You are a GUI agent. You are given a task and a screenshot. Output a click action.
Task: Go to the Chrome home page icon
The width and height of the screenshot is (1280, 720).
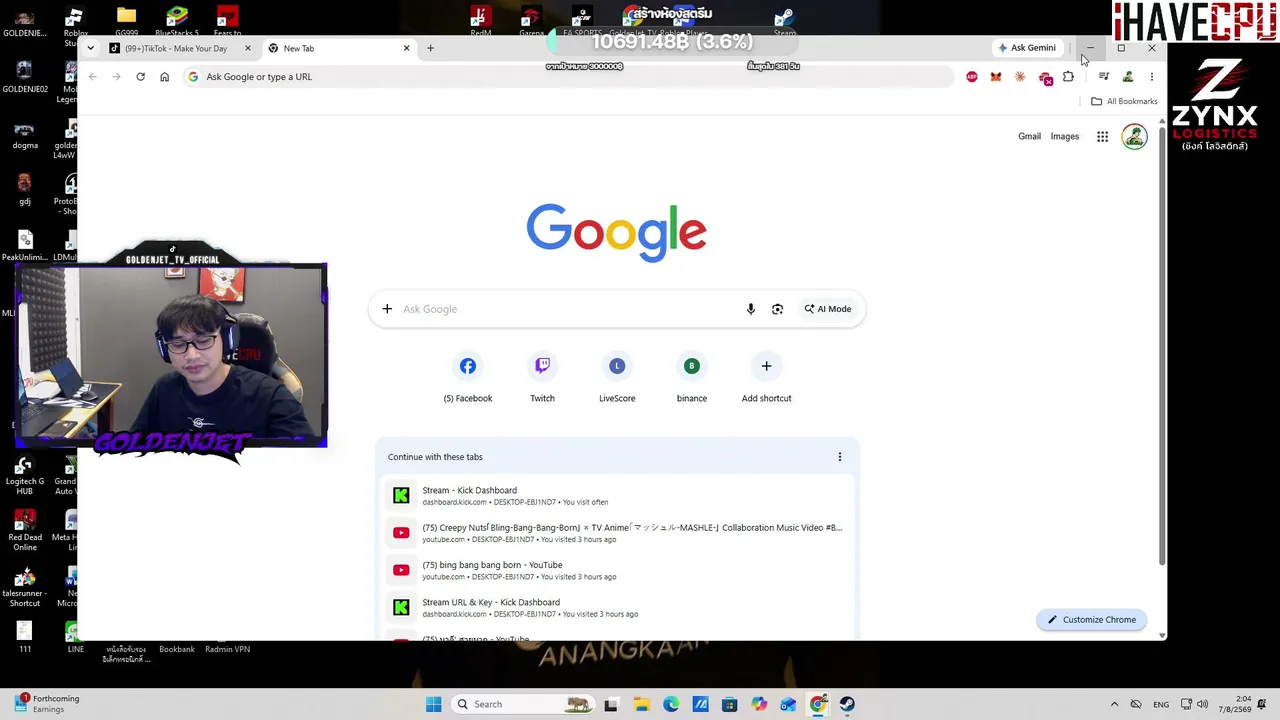tap(164, 77)
